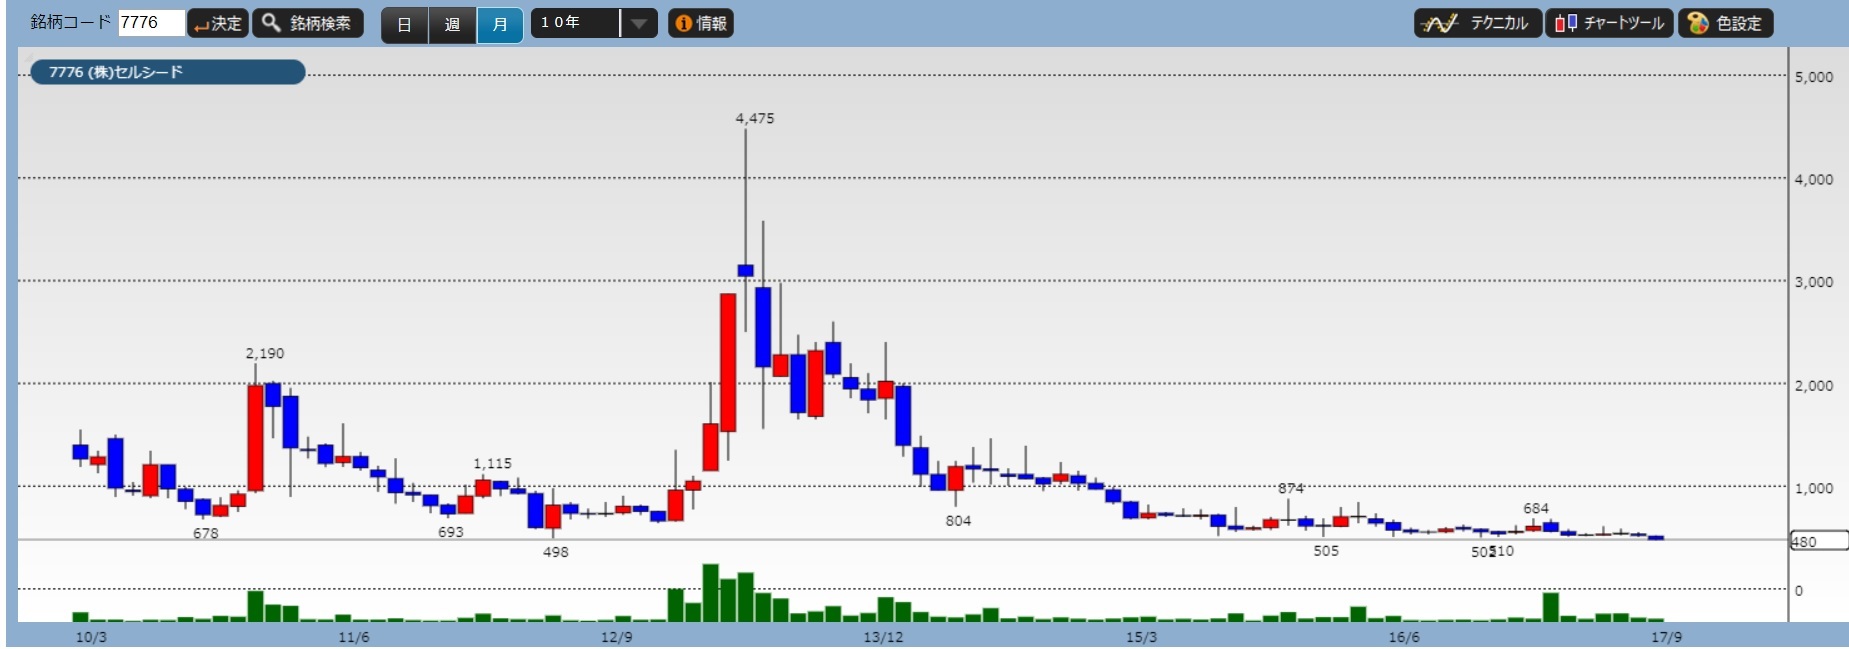Click the 4,475 peak price label
This screenshot has height=649, width=1849.
[755, 118]
